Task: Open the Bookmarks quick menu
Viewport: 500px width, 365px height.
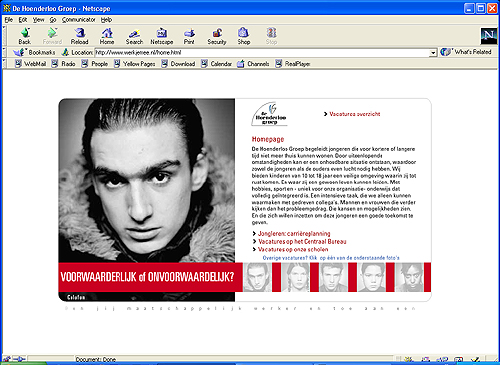Action: [34, 52]
